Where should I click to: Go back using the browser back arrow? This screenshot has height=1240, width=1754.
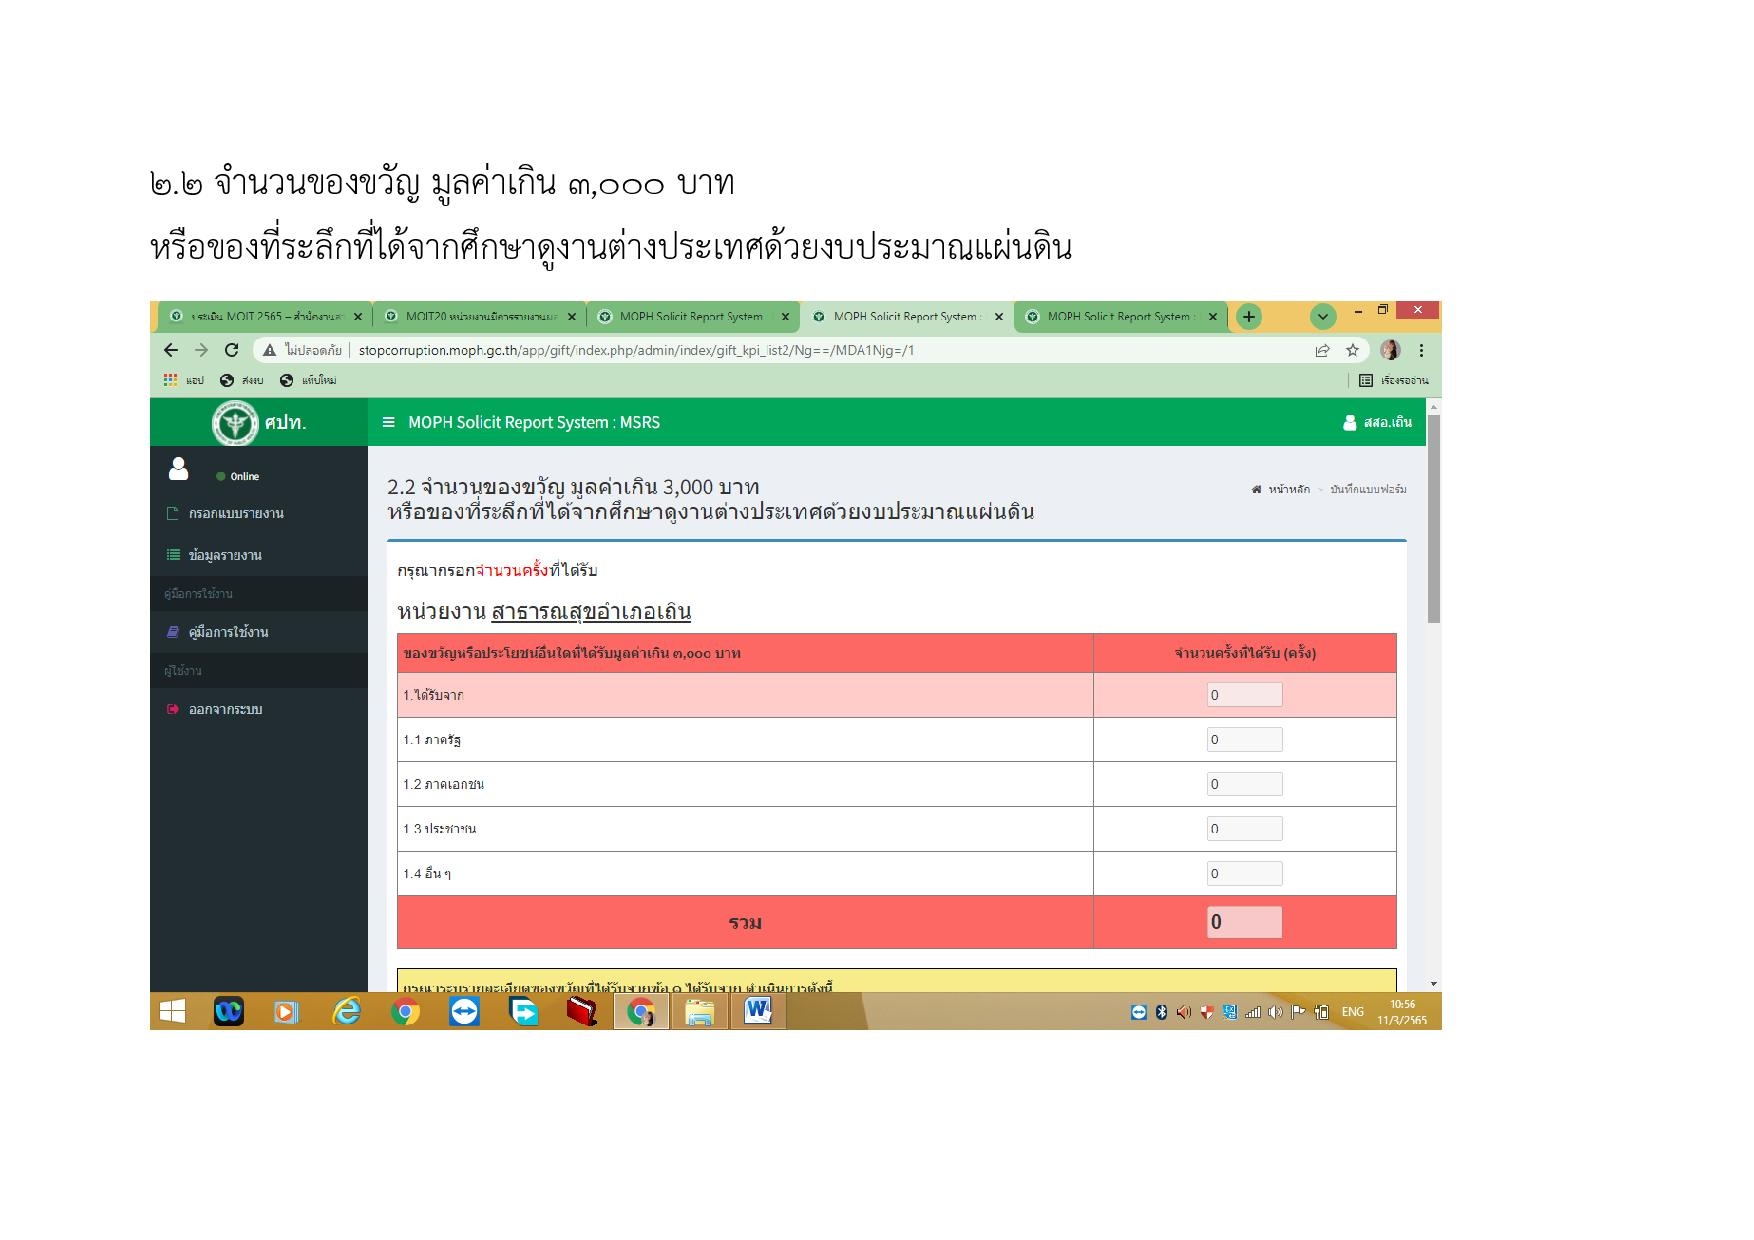(x=171, y=350)
